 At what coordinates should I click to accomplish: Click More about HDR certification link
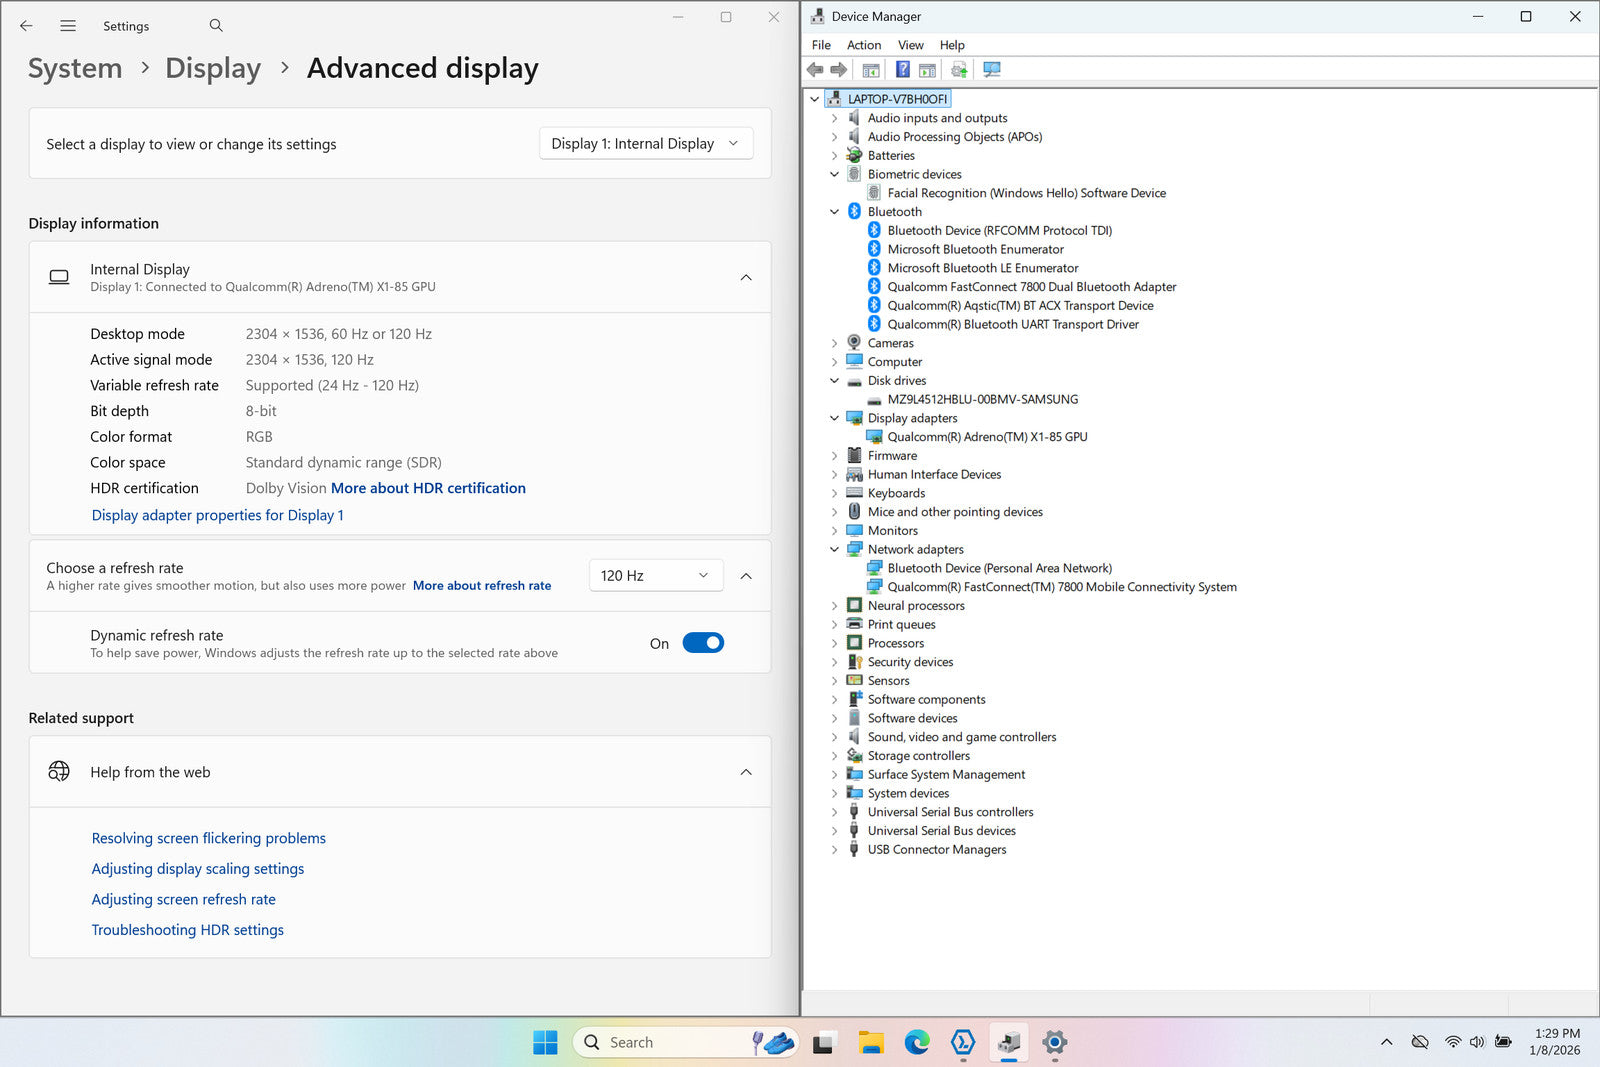tap(428, 488)
